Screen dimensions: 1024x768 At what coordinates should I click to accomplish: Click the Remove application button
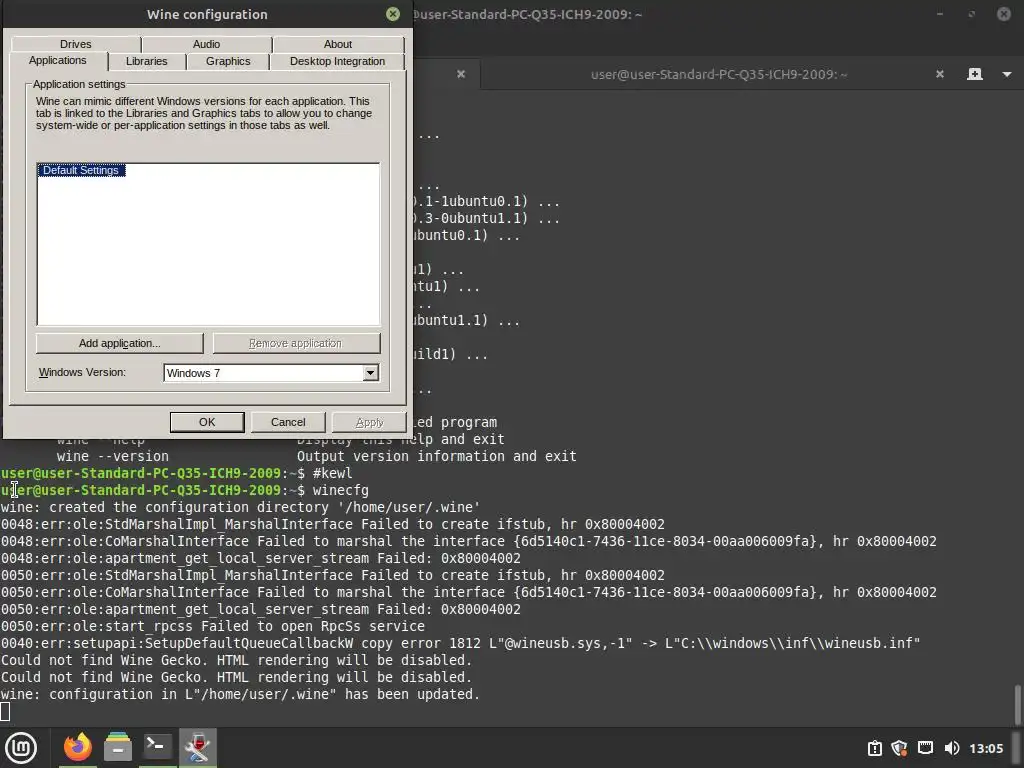(296, 344)
